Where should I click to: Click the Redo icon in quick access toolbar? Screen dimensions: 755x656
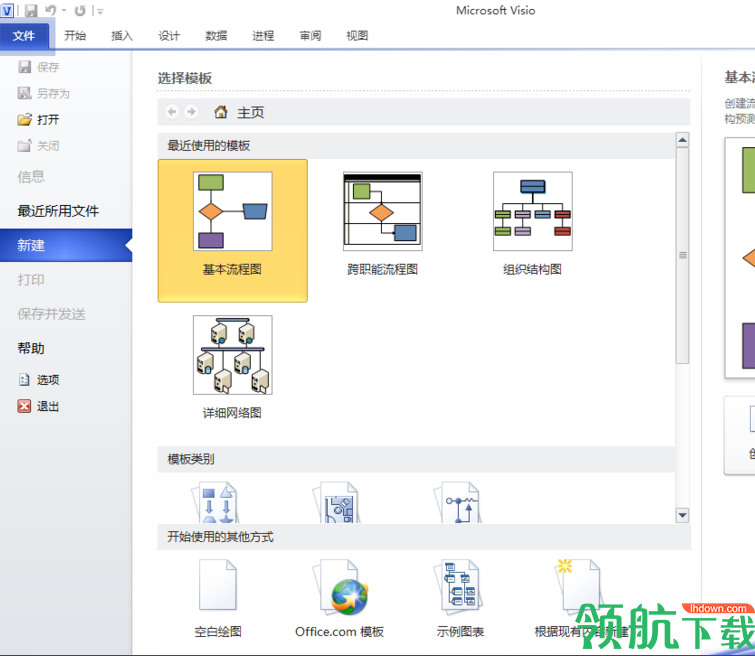(80, 11)
